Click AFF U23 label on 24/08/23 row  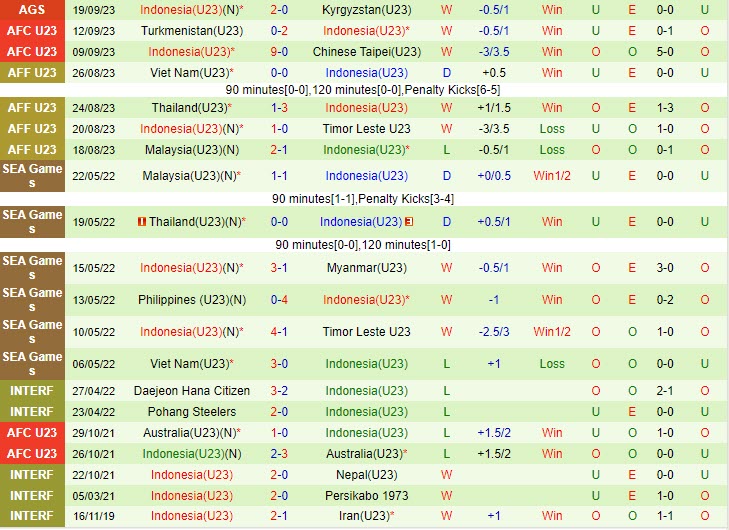[x=32, y=107]
